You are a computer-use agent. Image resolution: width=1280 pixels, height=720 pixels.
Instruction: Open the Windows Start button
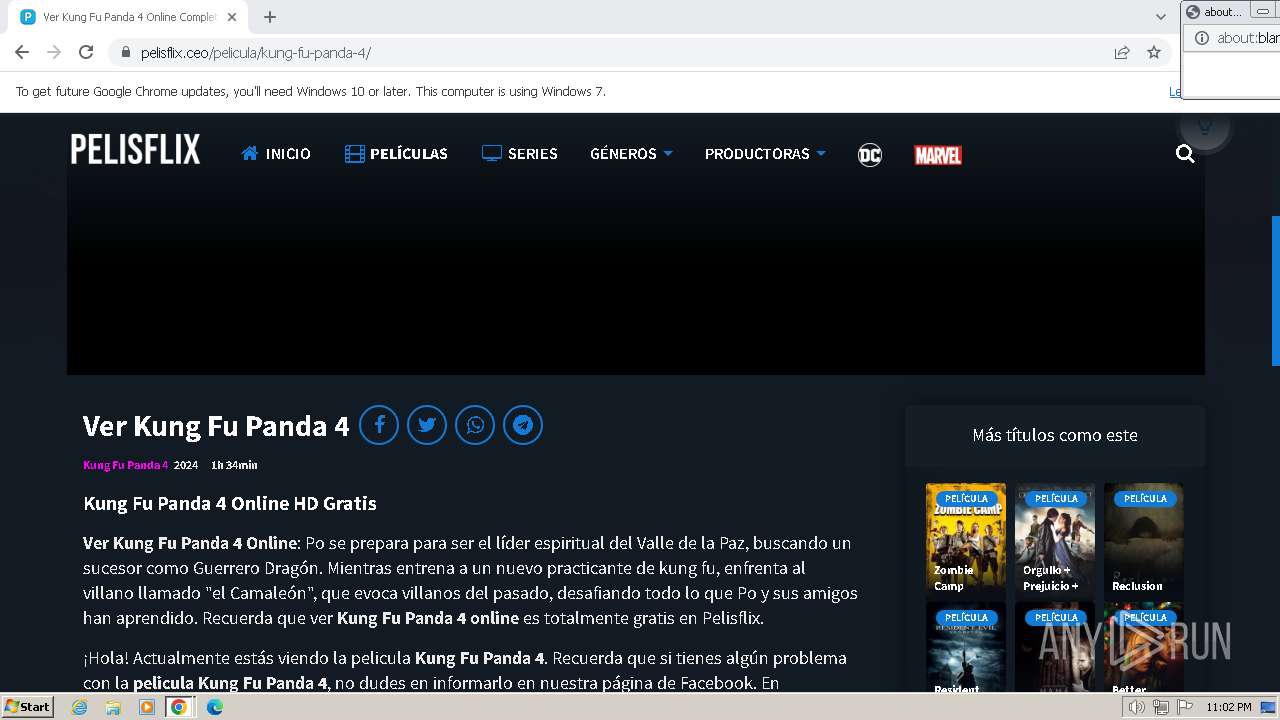(27, 707)
